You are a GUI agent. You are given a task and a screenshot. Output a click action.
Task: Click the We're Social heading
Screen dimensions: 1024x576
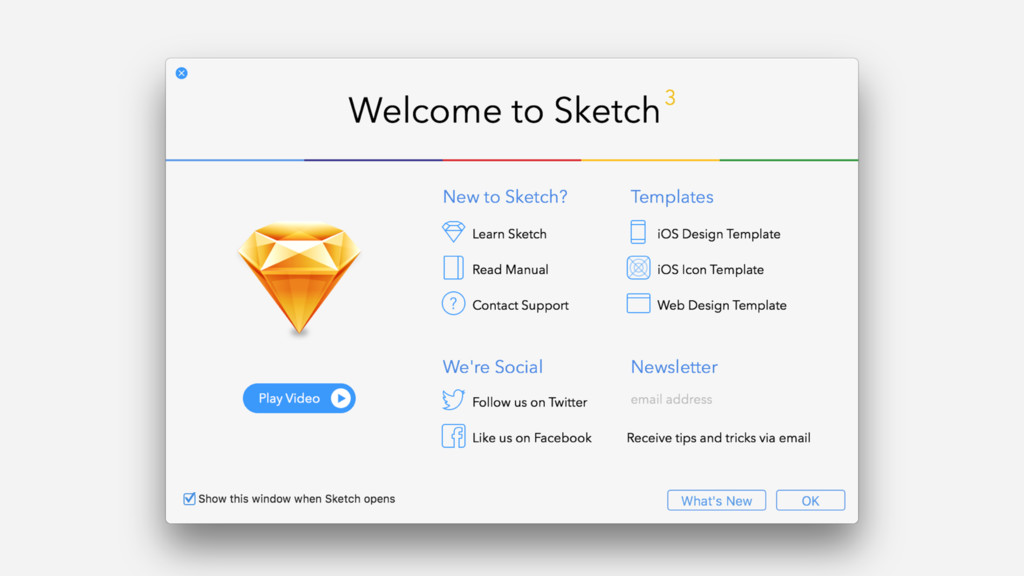pyautogui.click(x=492, y=367)
